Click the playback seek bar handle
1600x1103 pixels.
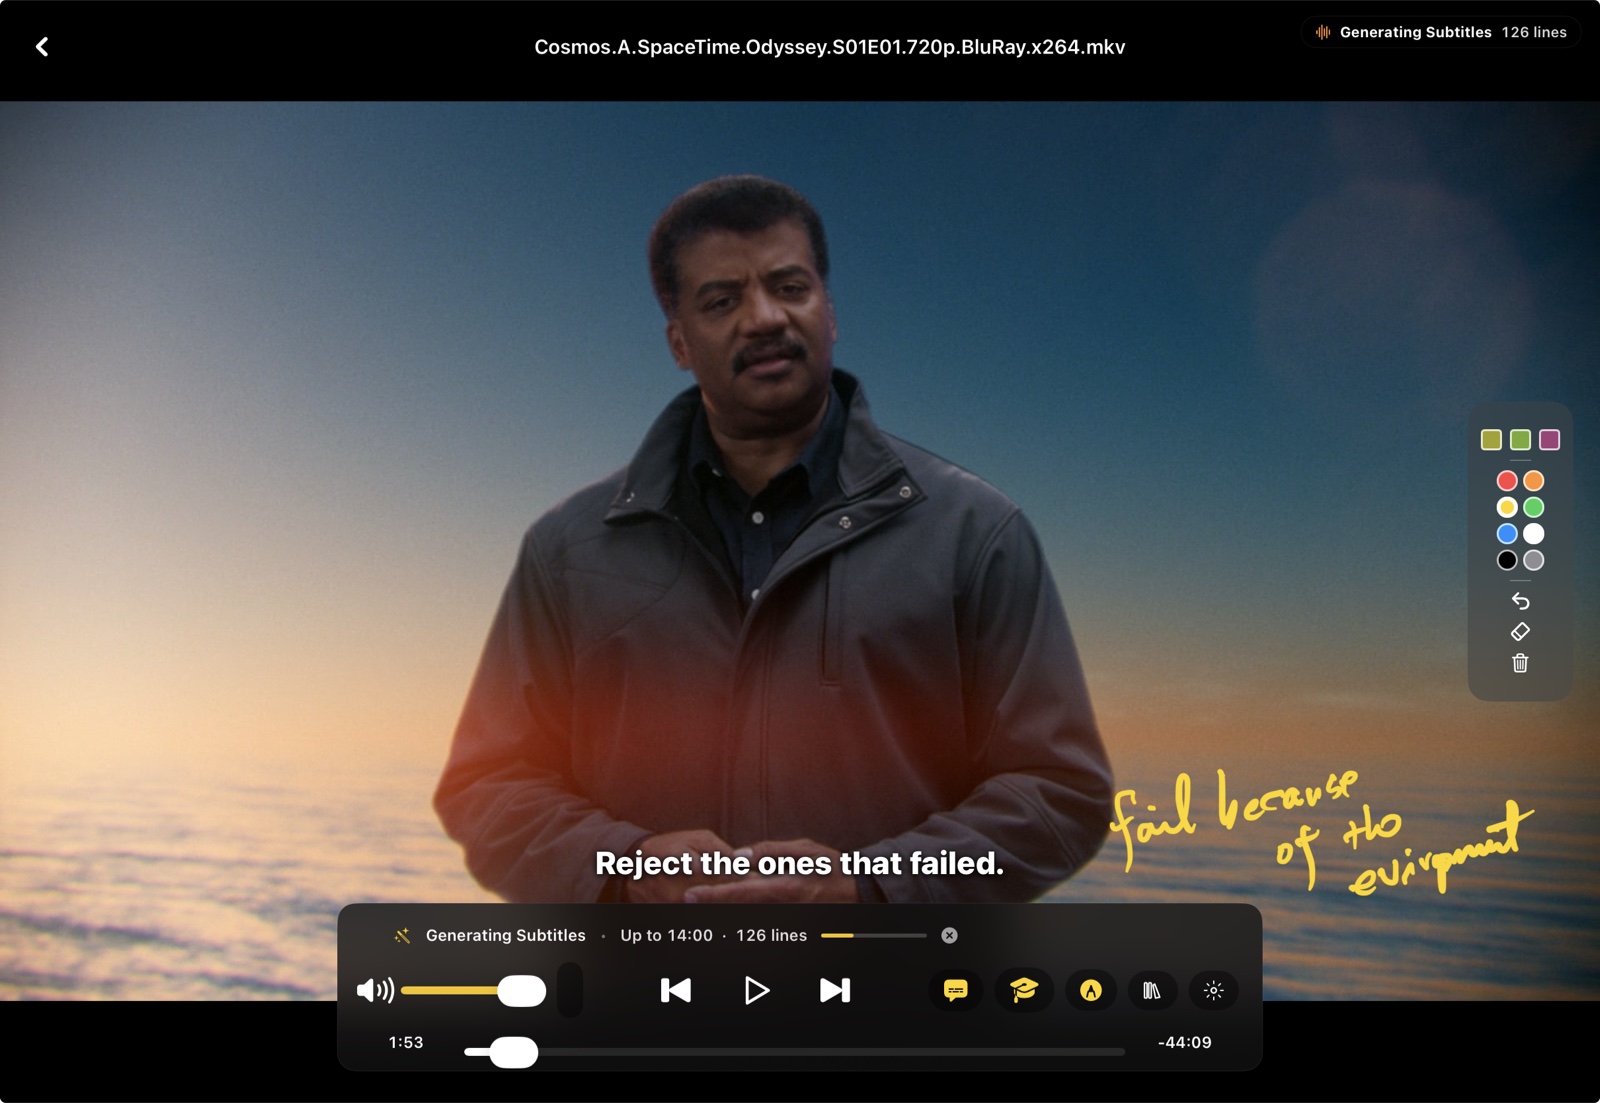pos(514,1052)
